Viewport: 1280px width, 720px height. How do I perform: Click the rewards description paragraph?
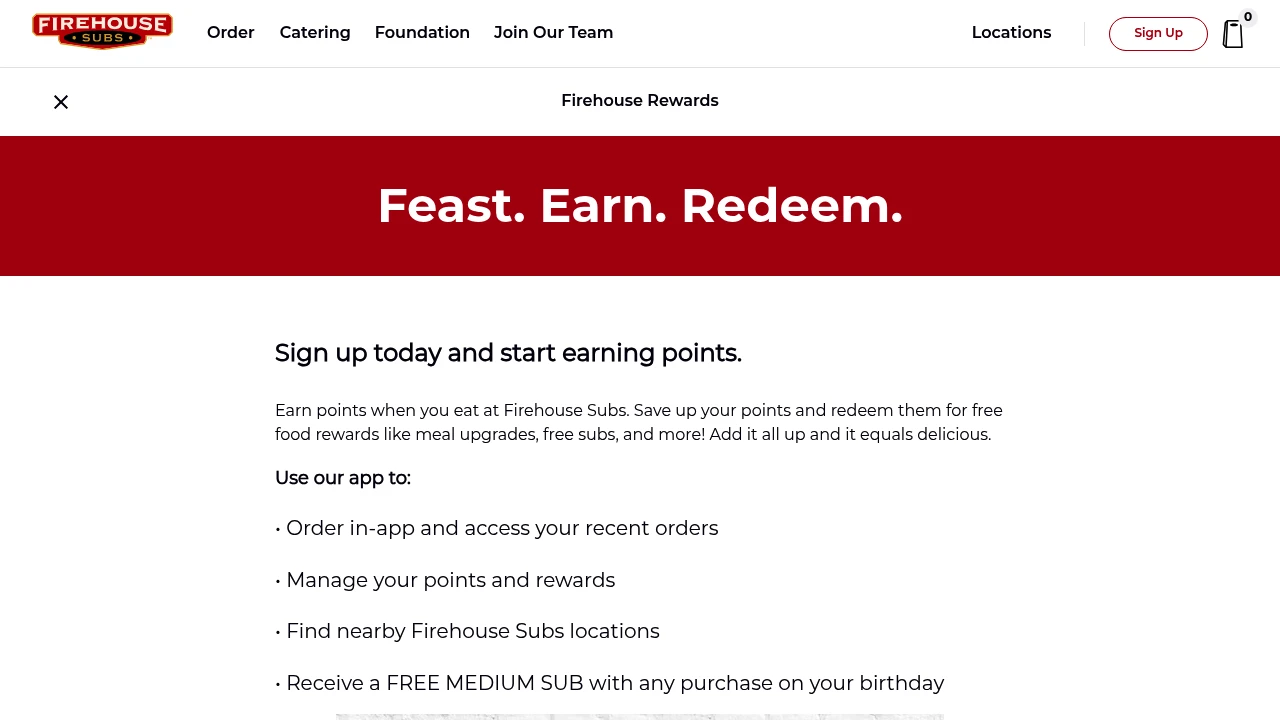coord(639,422)
